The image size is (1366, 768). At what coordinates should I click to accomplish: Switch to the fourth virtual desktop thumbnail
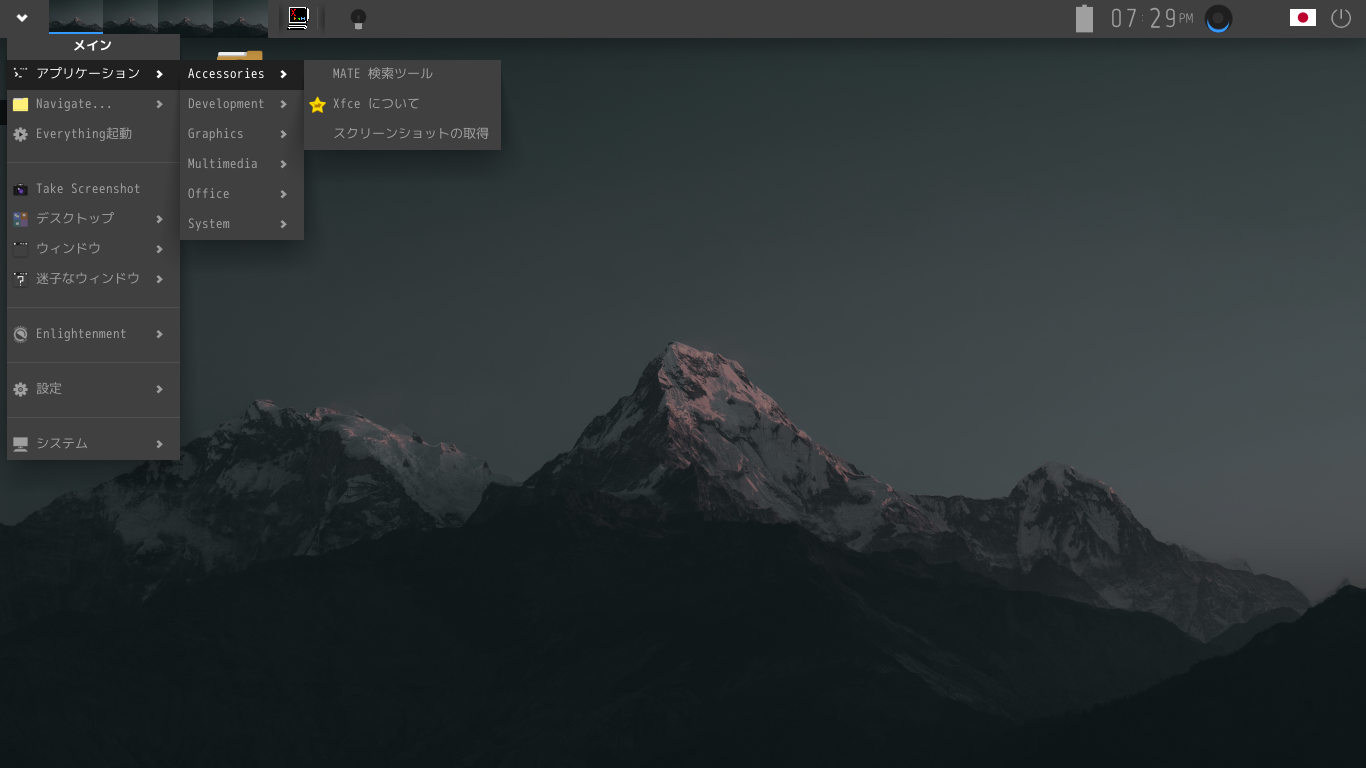coord(240,18)
